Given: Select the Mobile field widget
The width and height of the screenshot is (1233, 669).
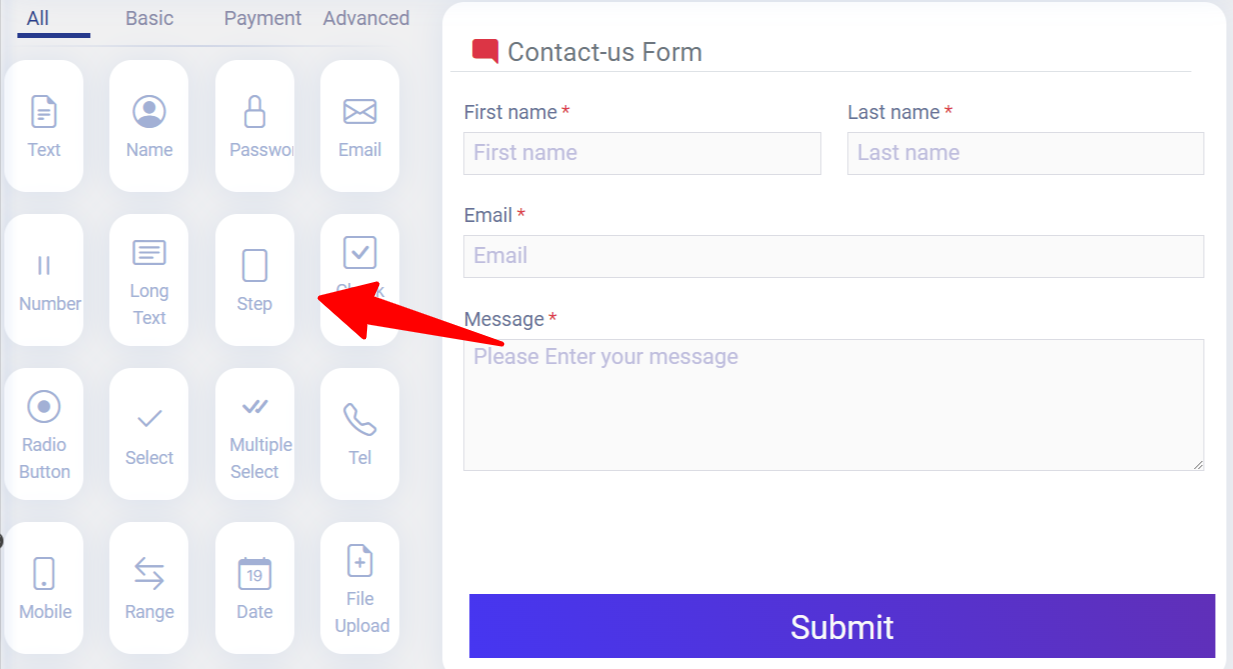Looking at the screenshot, I should click(x=44, y=587).
